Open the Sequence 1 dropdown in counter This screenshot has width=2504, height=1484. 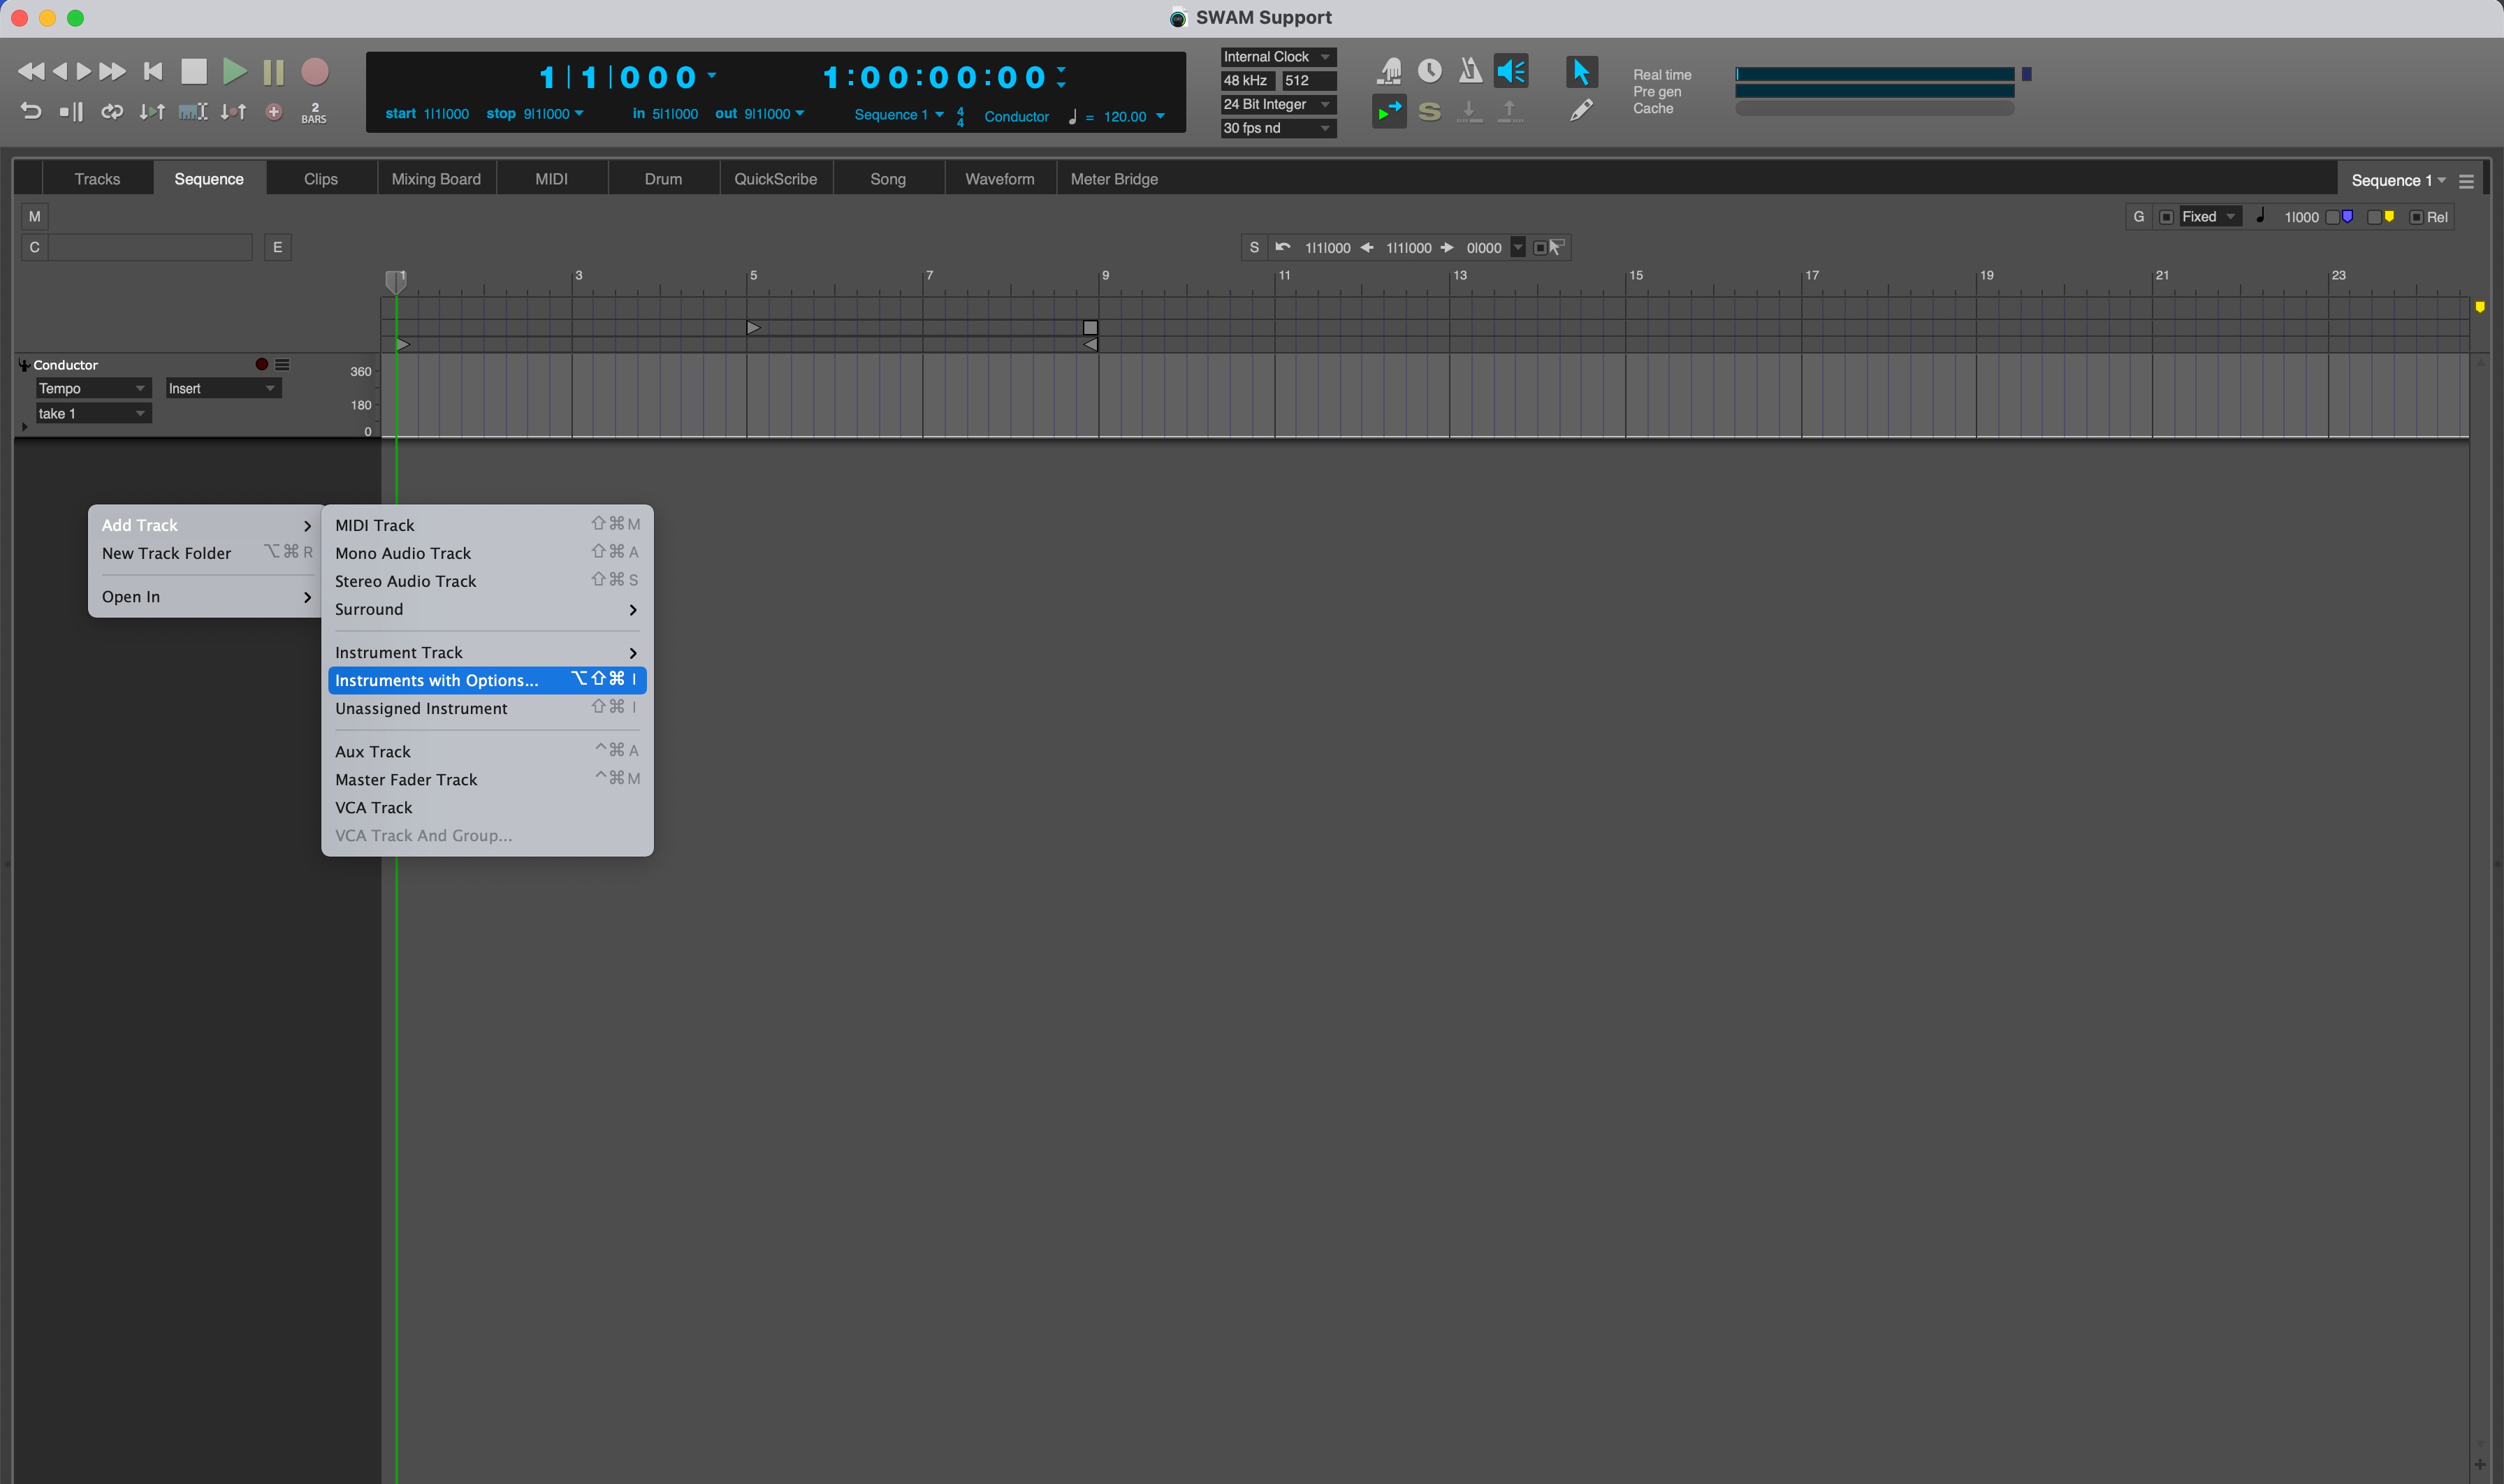pyautogui.click(x=899, y=115)
